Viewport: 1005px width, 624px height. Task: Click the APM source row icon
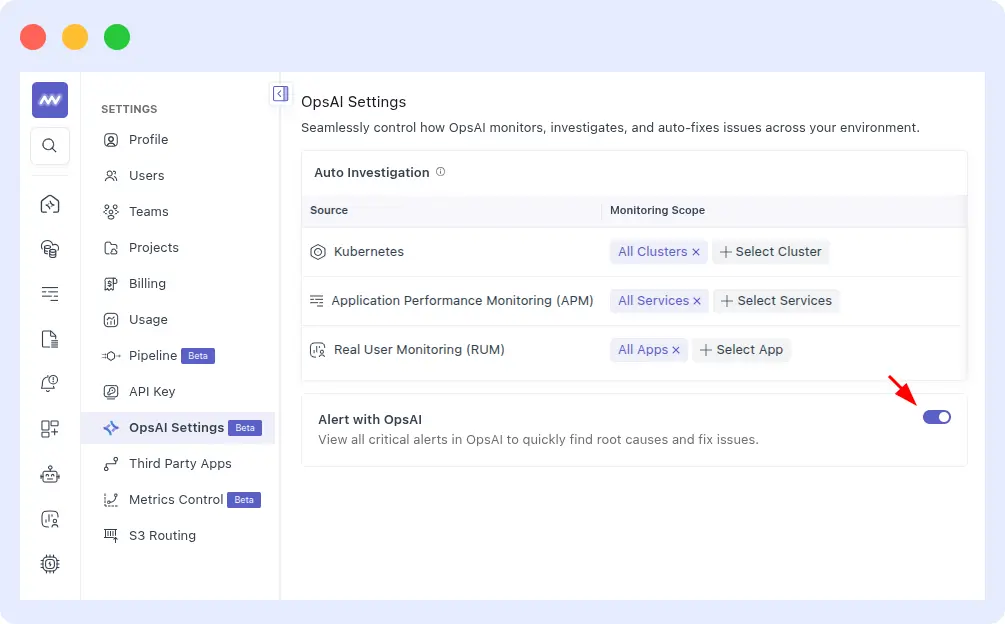(317, 300)
